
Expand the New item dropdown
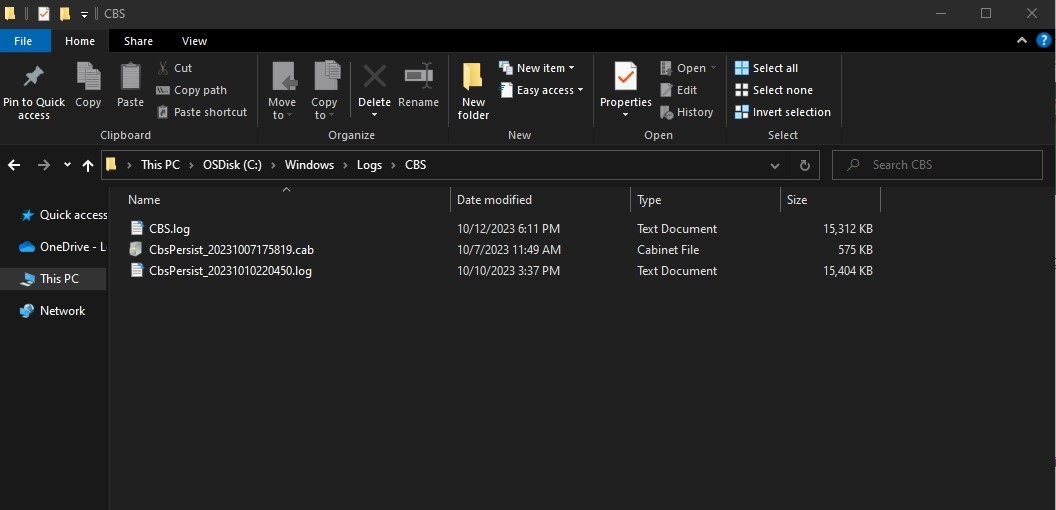click(x=537, y=68)
